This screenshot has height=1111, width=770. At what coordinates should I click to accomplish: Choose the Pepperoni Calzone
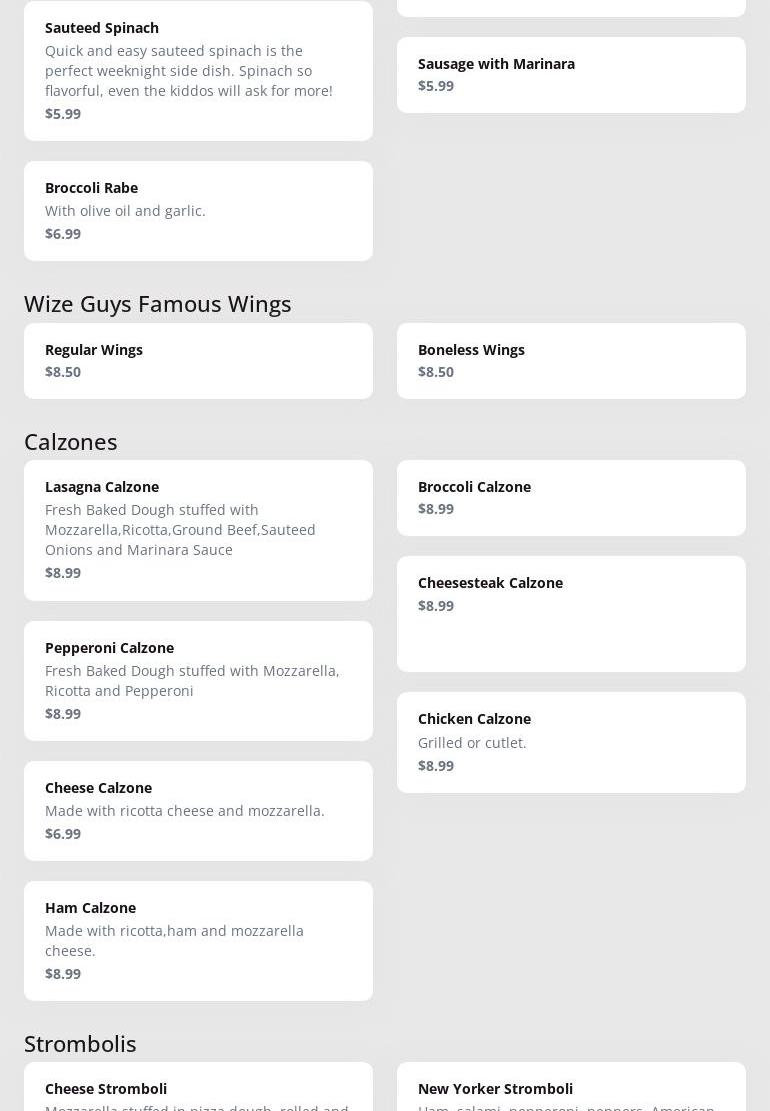coord(198,681)
